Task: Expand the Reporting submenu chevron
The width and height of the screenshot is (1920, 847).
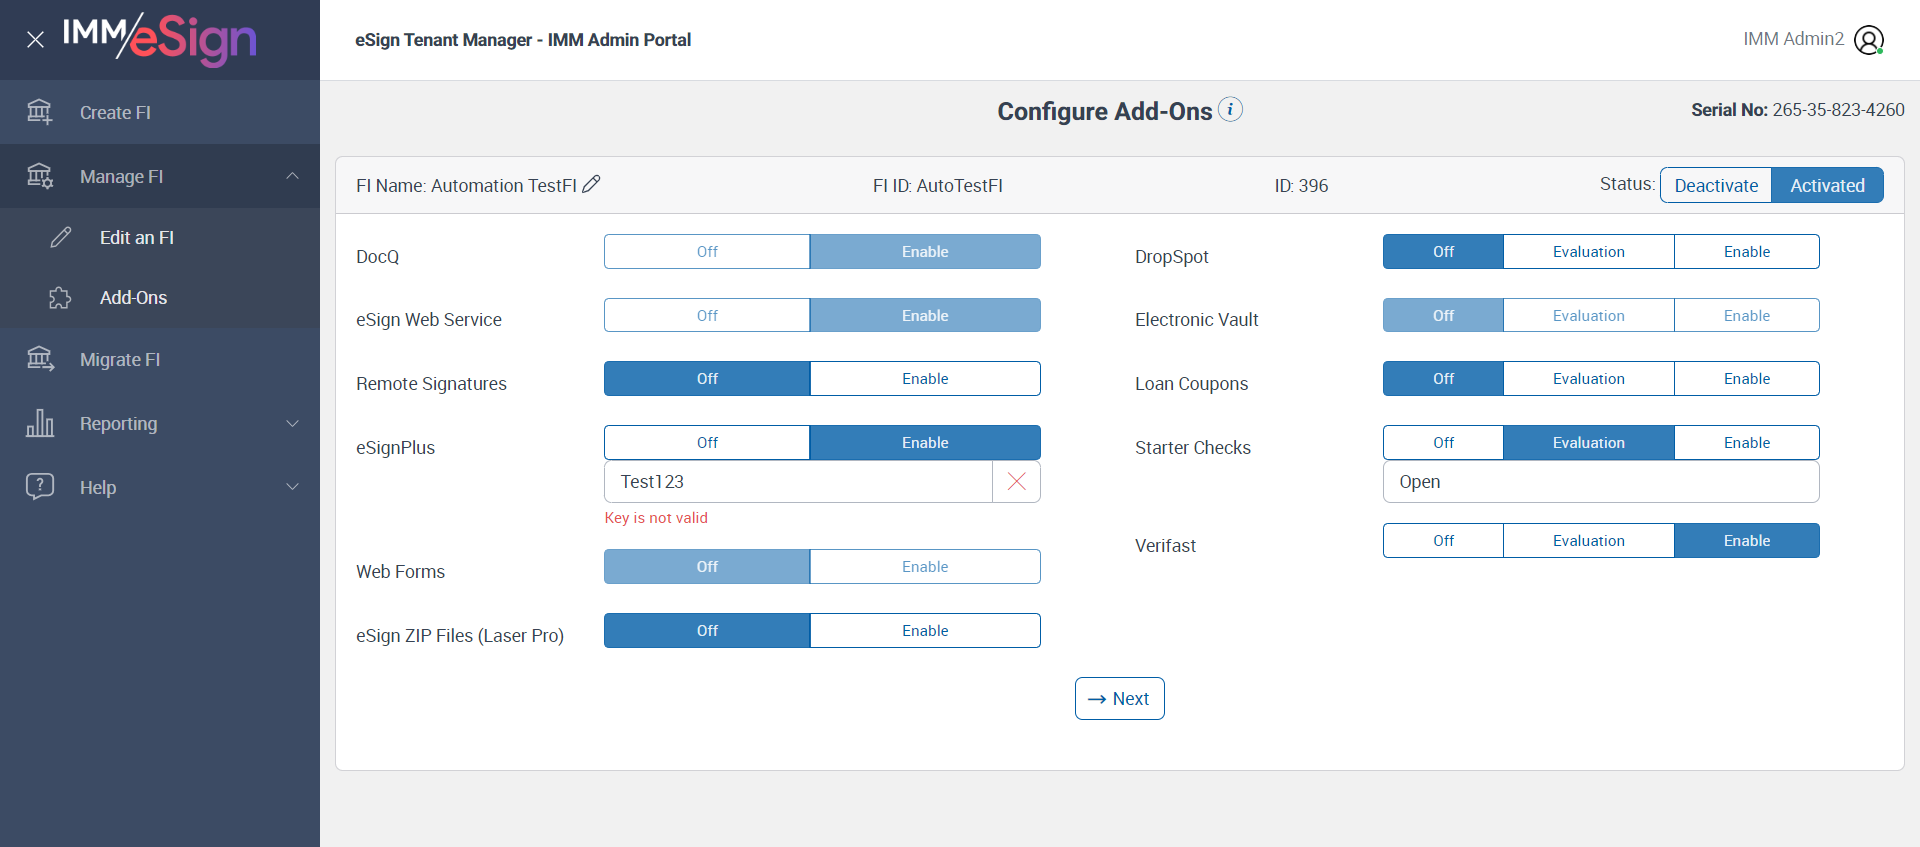Action: 292,423
